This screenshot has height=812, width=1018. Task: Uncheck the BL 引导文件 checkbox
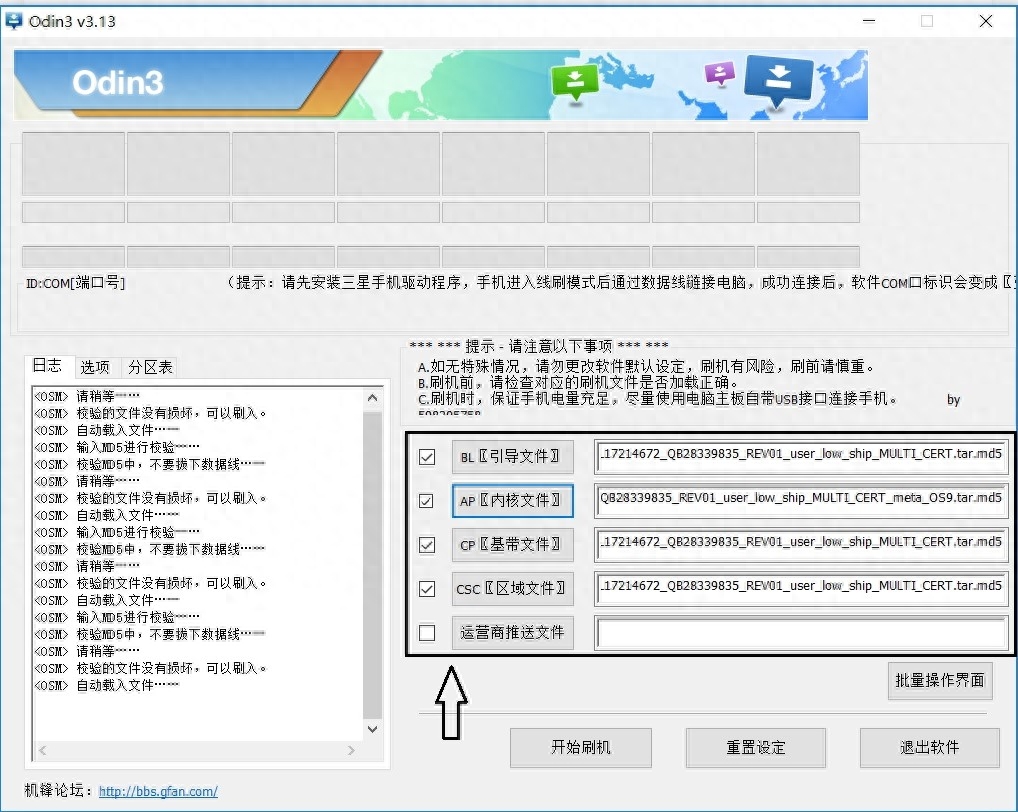427,457
